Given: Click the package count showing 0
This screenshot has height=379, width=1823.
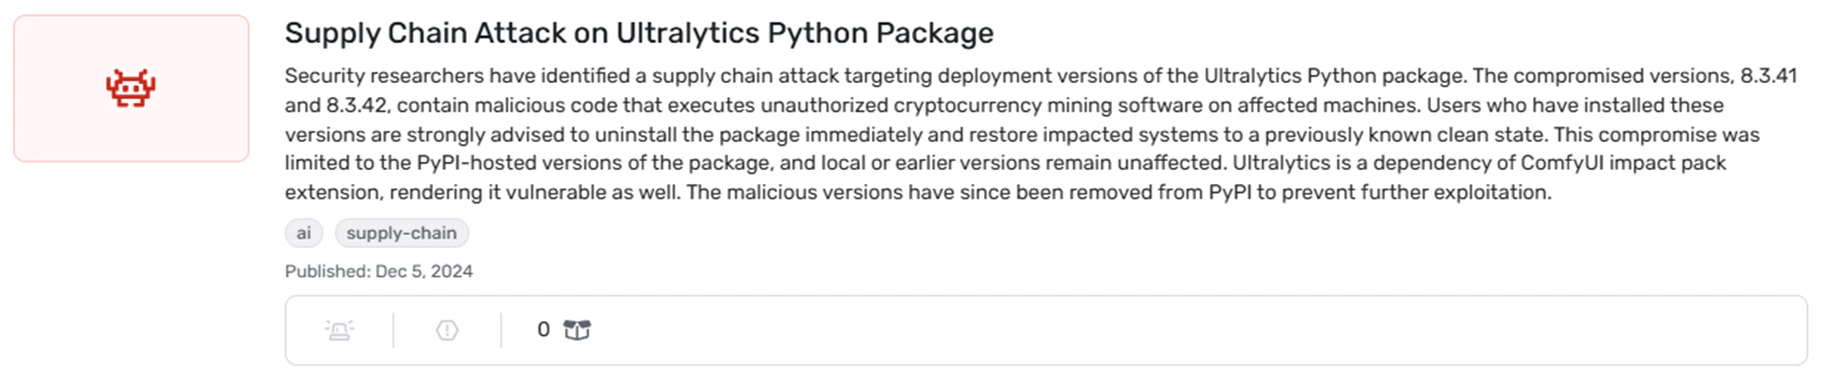Looking at the screenshot, I should (543, 329).
